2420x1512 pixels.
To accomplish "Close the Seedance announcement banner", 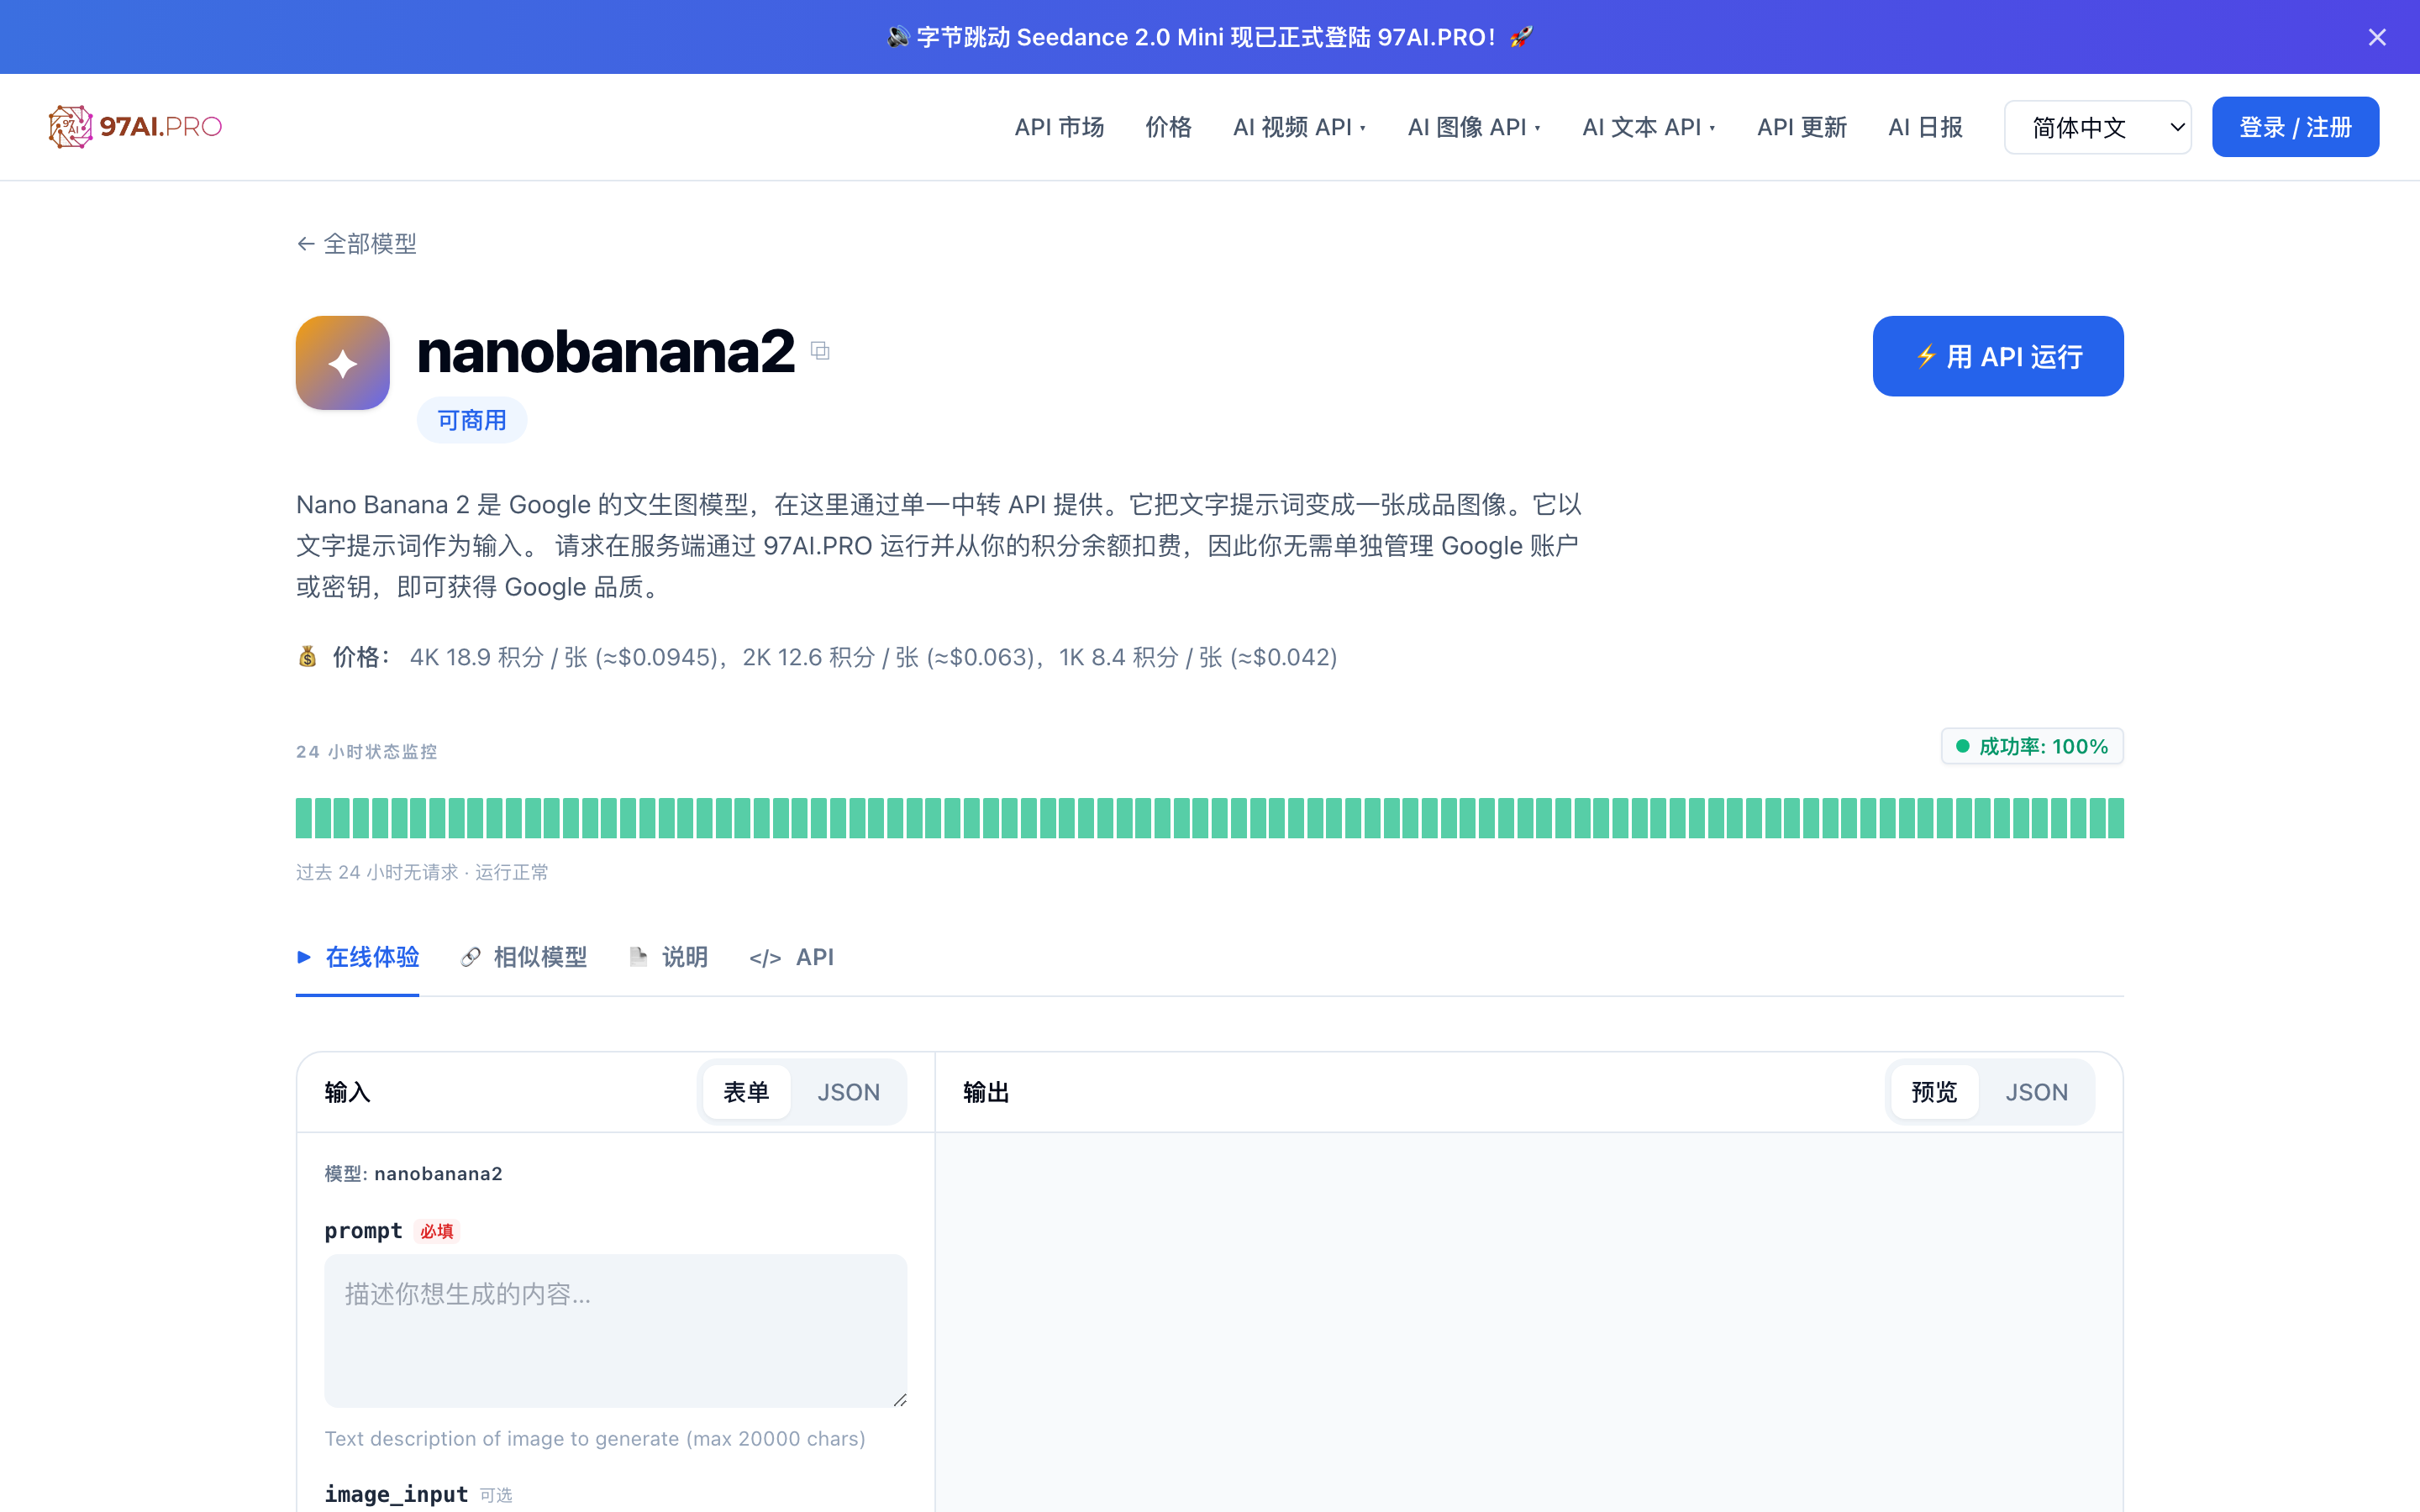I will 2377,37.
